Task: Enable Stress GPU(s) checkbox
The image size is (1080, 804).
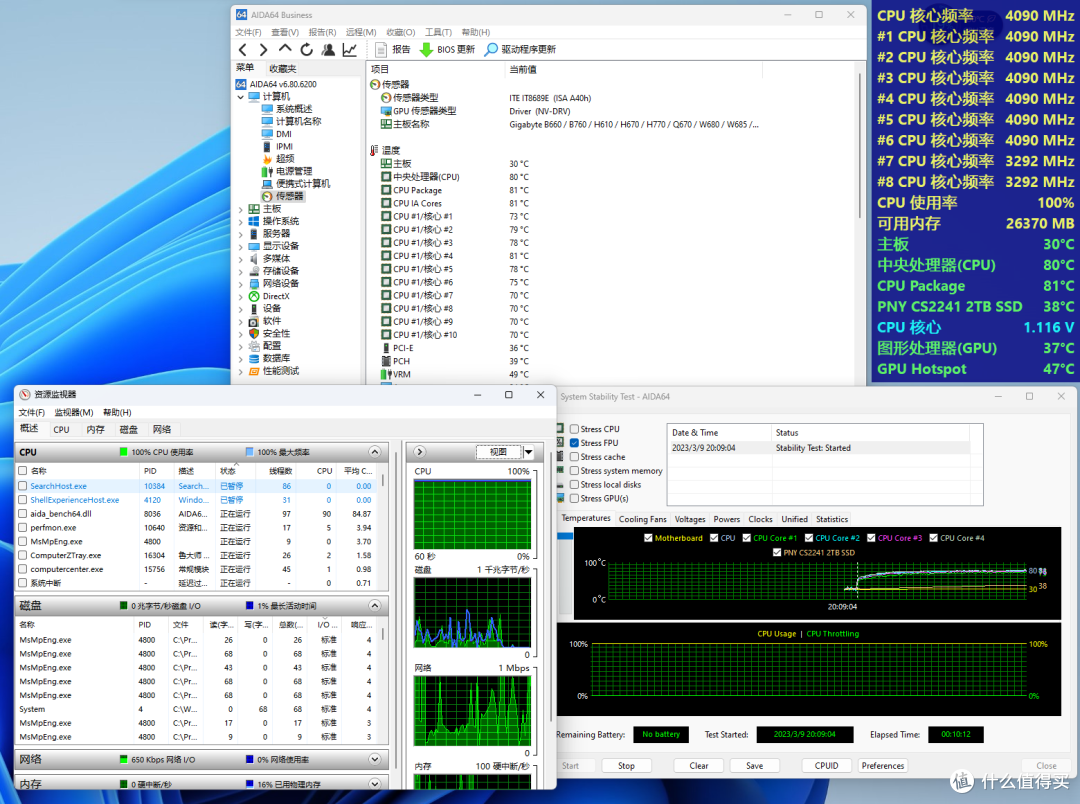Action: pyautogui.click(x=574, y=498)
